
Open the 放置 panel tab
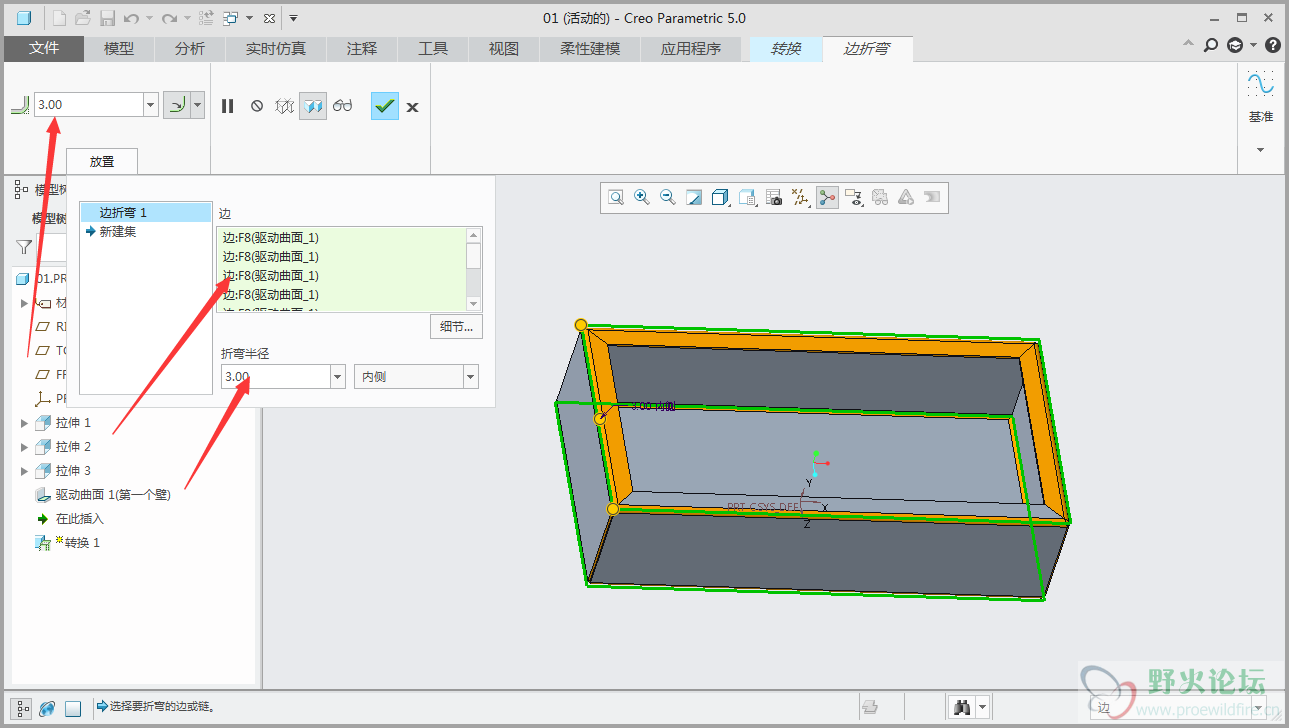click(x=102, y=161)
